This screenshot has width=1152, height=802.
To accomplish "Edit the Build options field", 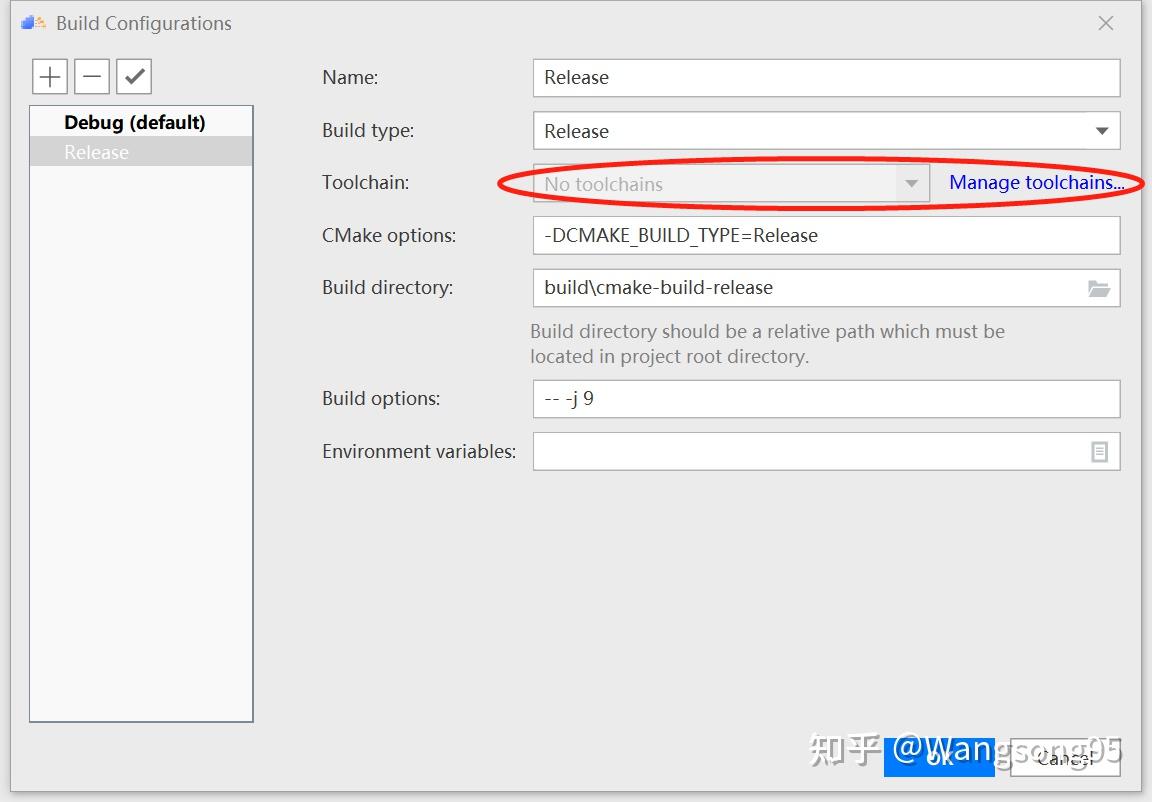I will [x=827, y=399].
